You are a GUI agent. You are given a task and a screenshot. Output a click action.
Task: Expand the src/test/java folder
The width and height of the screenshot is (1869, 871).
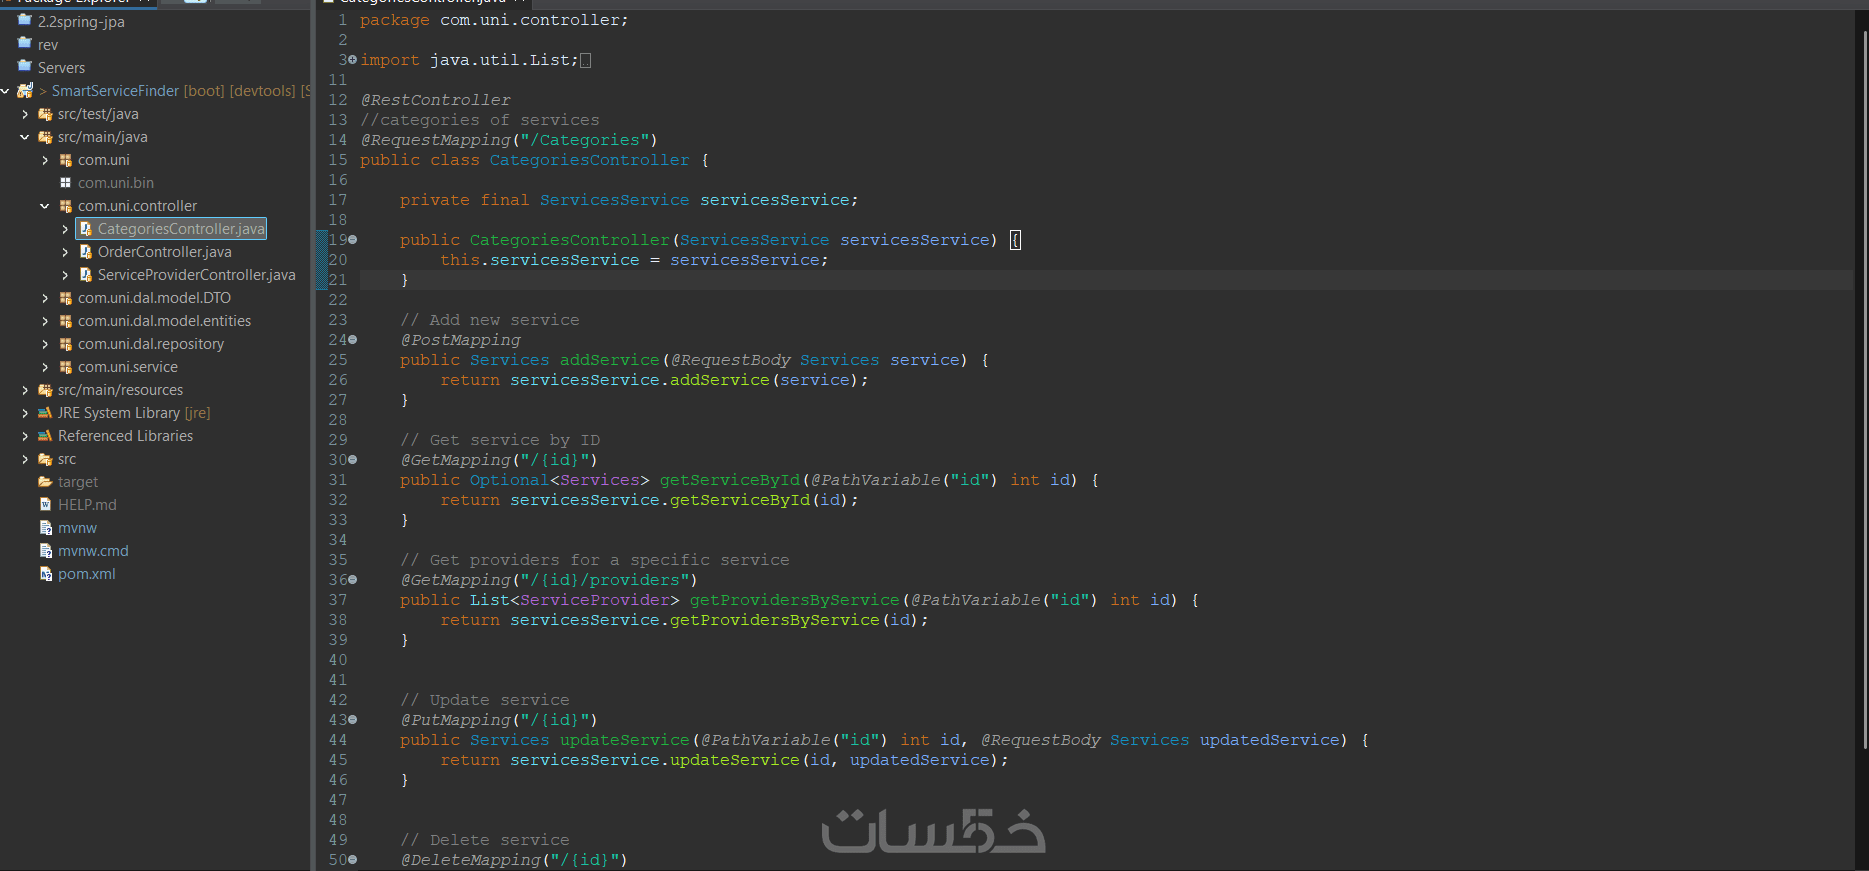[25, 114]
